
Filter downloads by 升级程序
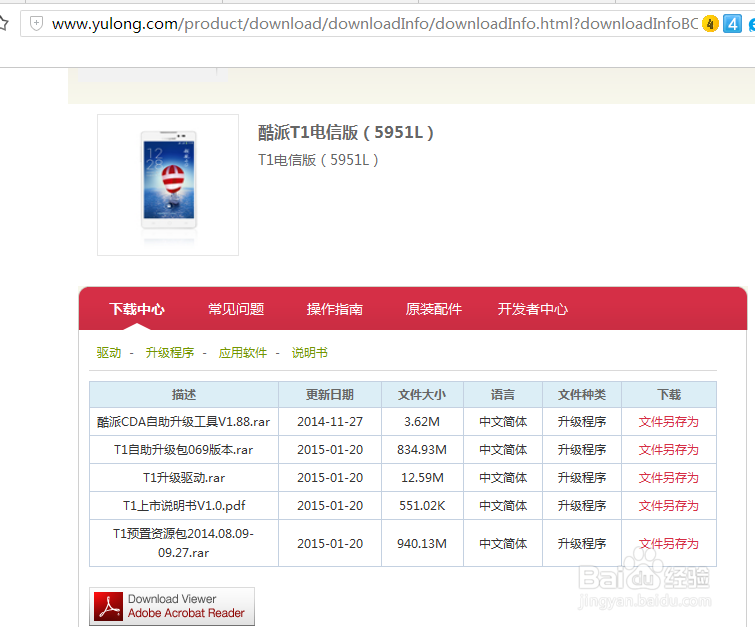coord(169,353)
